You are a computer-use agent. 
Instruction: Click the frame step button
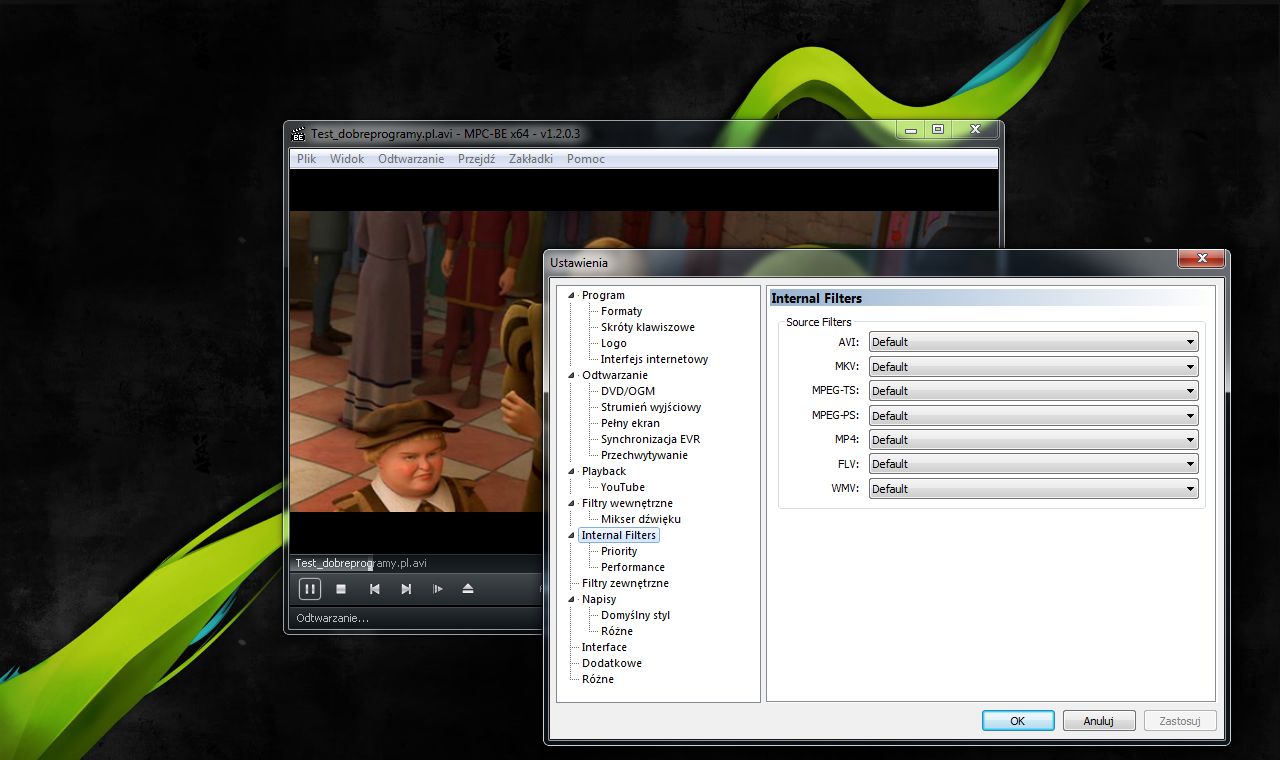tap(438, 589)
